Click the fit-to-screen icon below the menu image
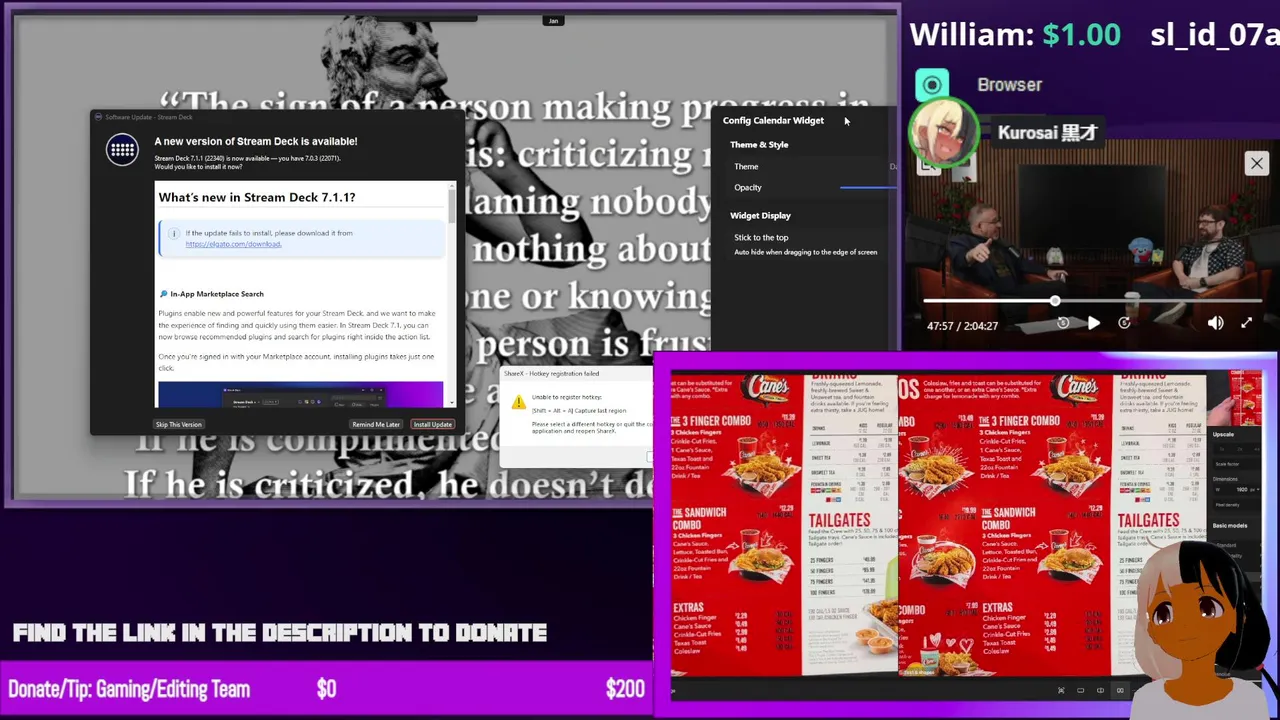Image resolution: width=1280 pixels, height=720 pixels. point(1061,691)
